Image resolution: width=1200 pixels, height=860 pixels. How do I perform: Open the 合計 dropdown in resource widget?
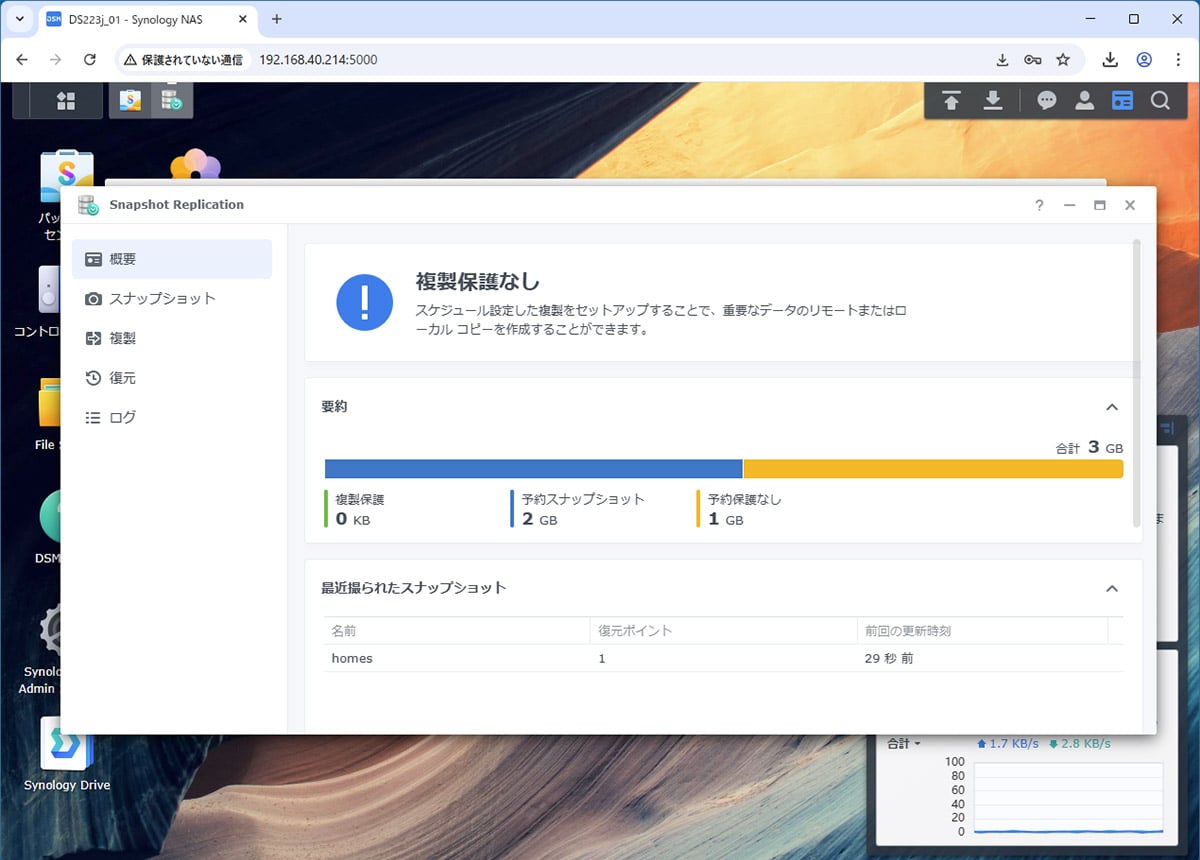[x=903, y=744]
